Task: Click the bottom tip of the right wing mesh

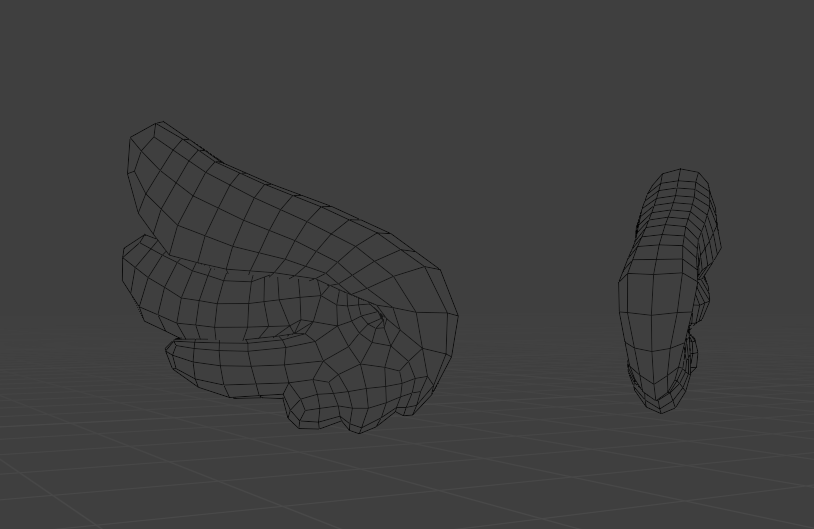Action: (661, 405)
